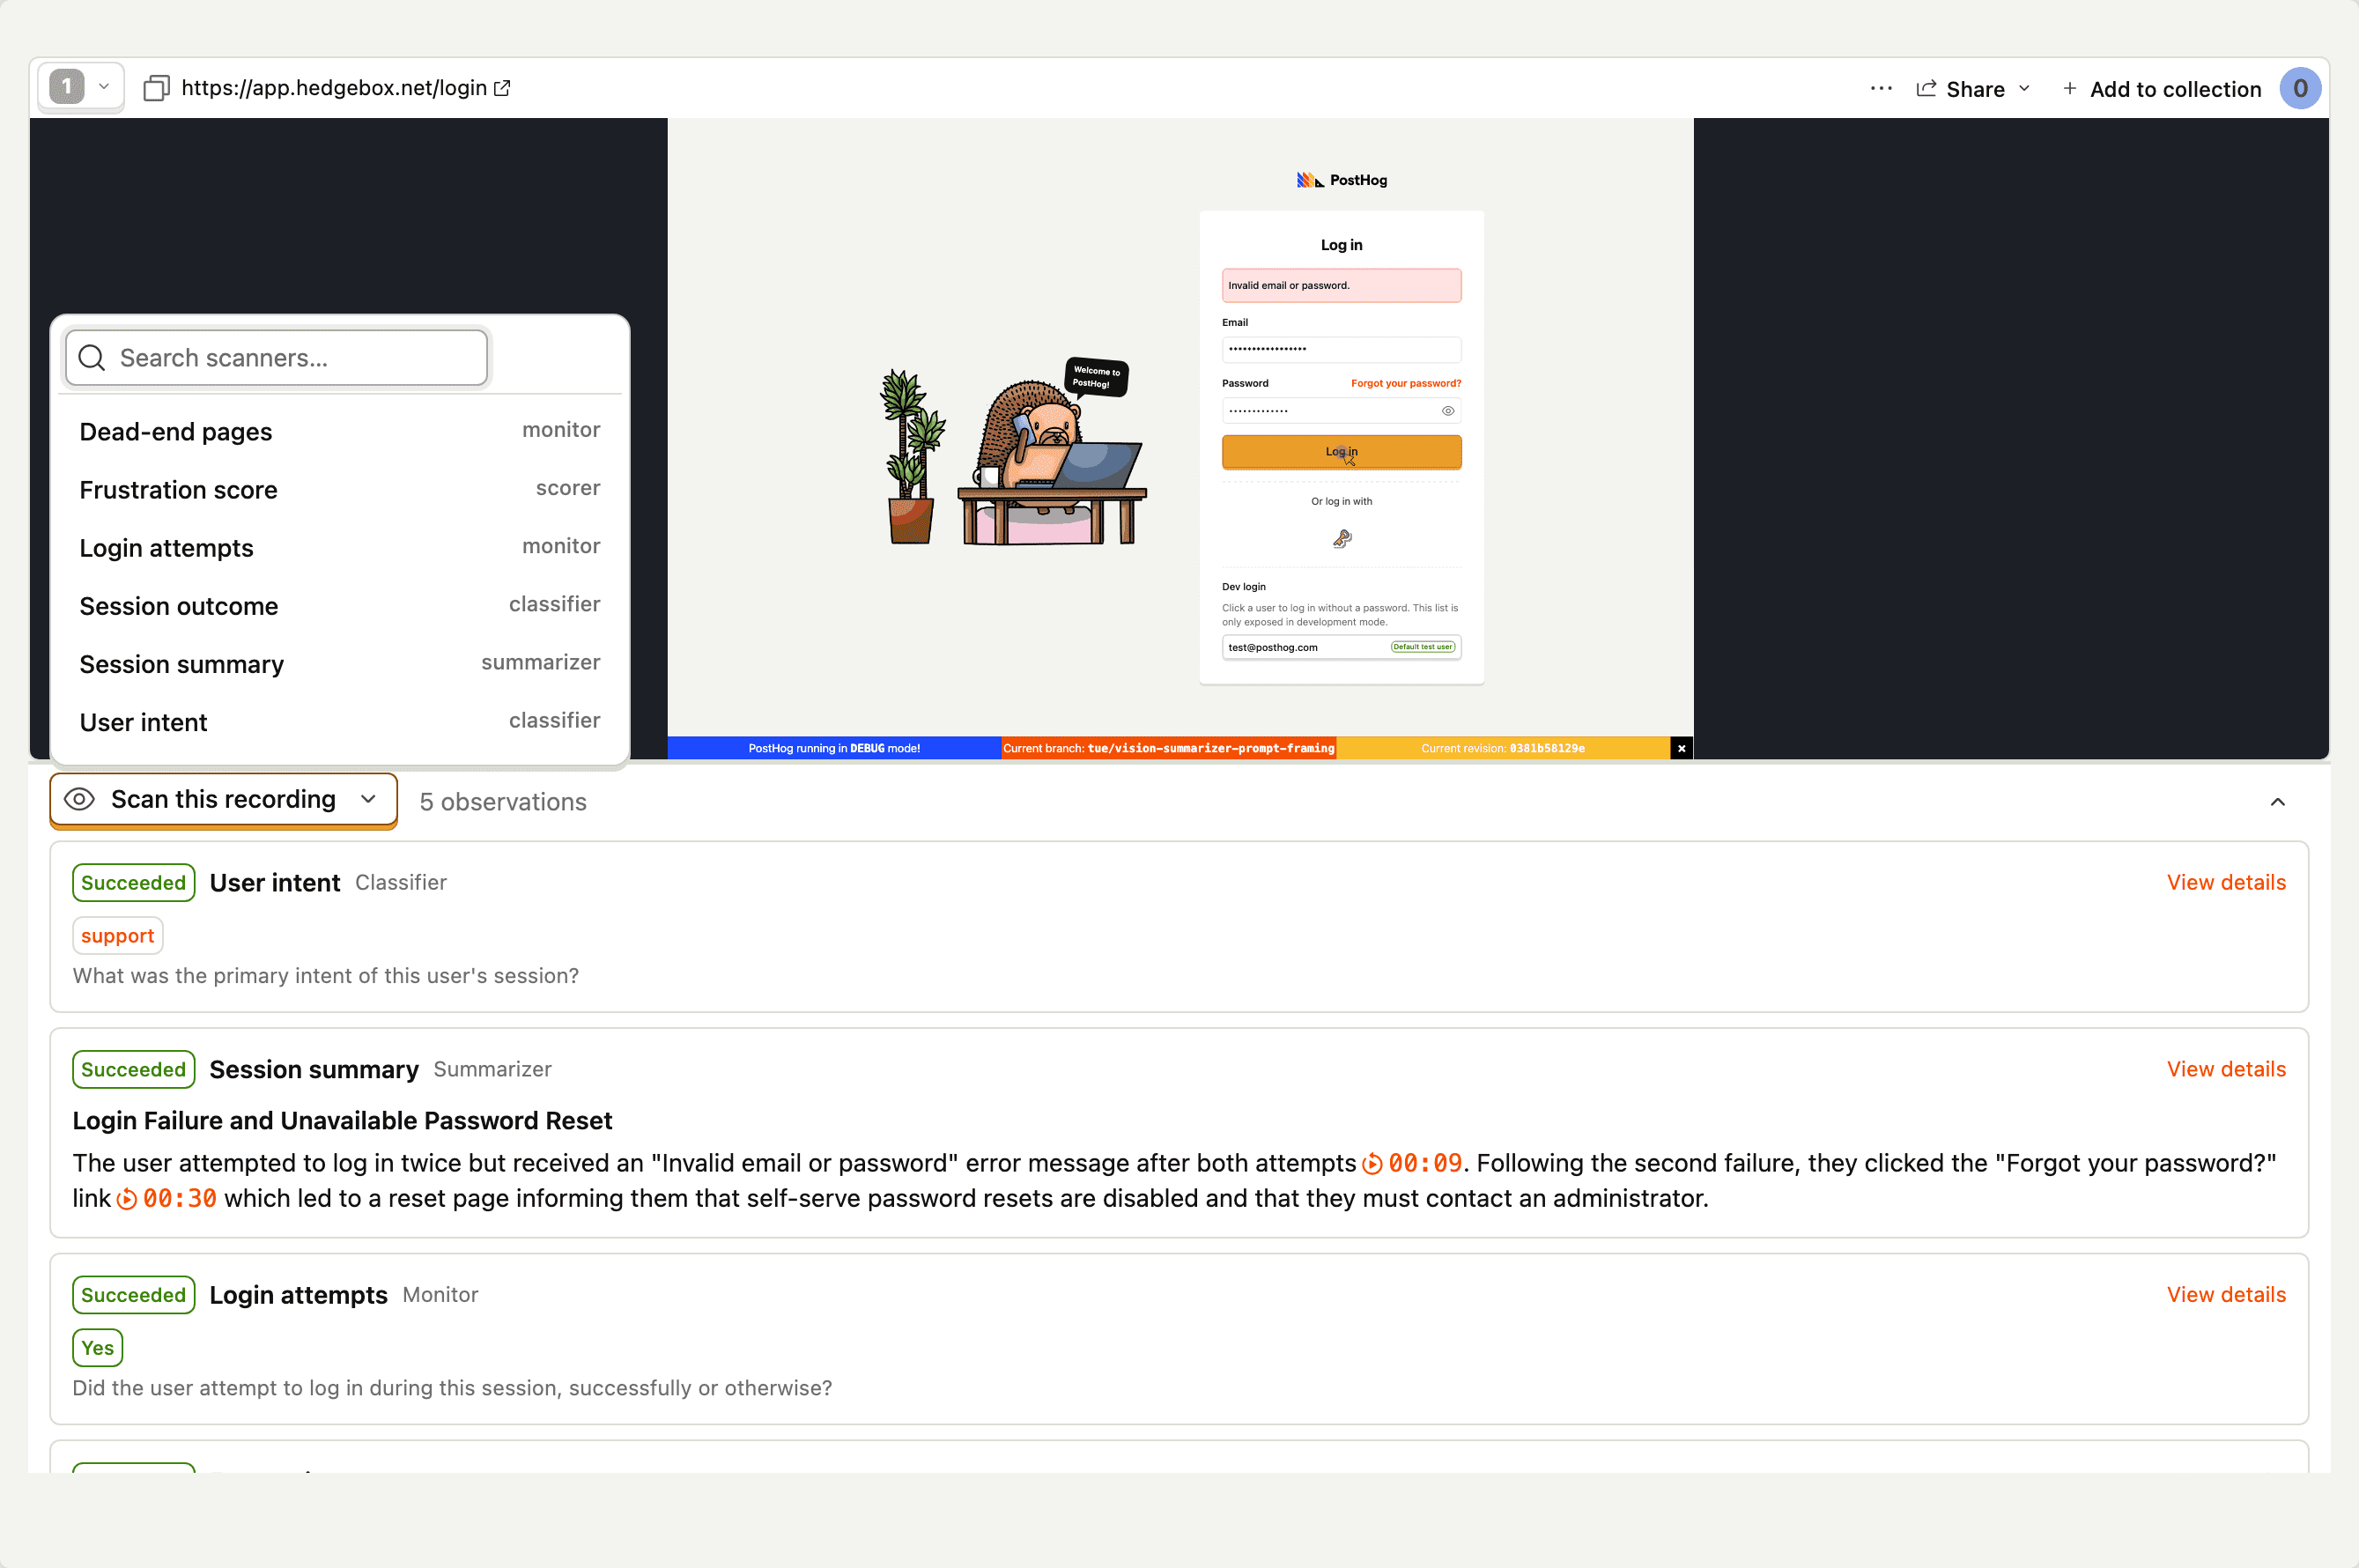Jump to timestamp 00:09 in the recording

(1412, 1163)
